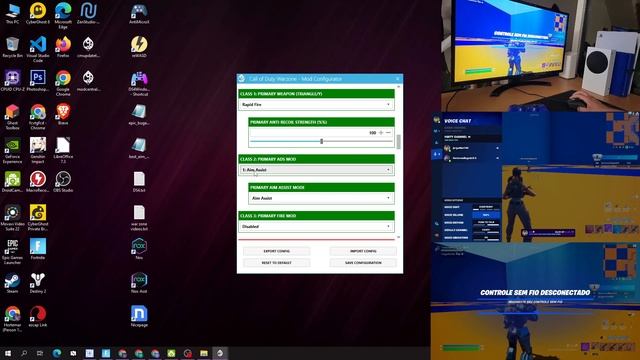The height and width of the screenshot is (360, 640).
Task: Open Photoshop desktop shortcut
Action: (x=38, y=81)
